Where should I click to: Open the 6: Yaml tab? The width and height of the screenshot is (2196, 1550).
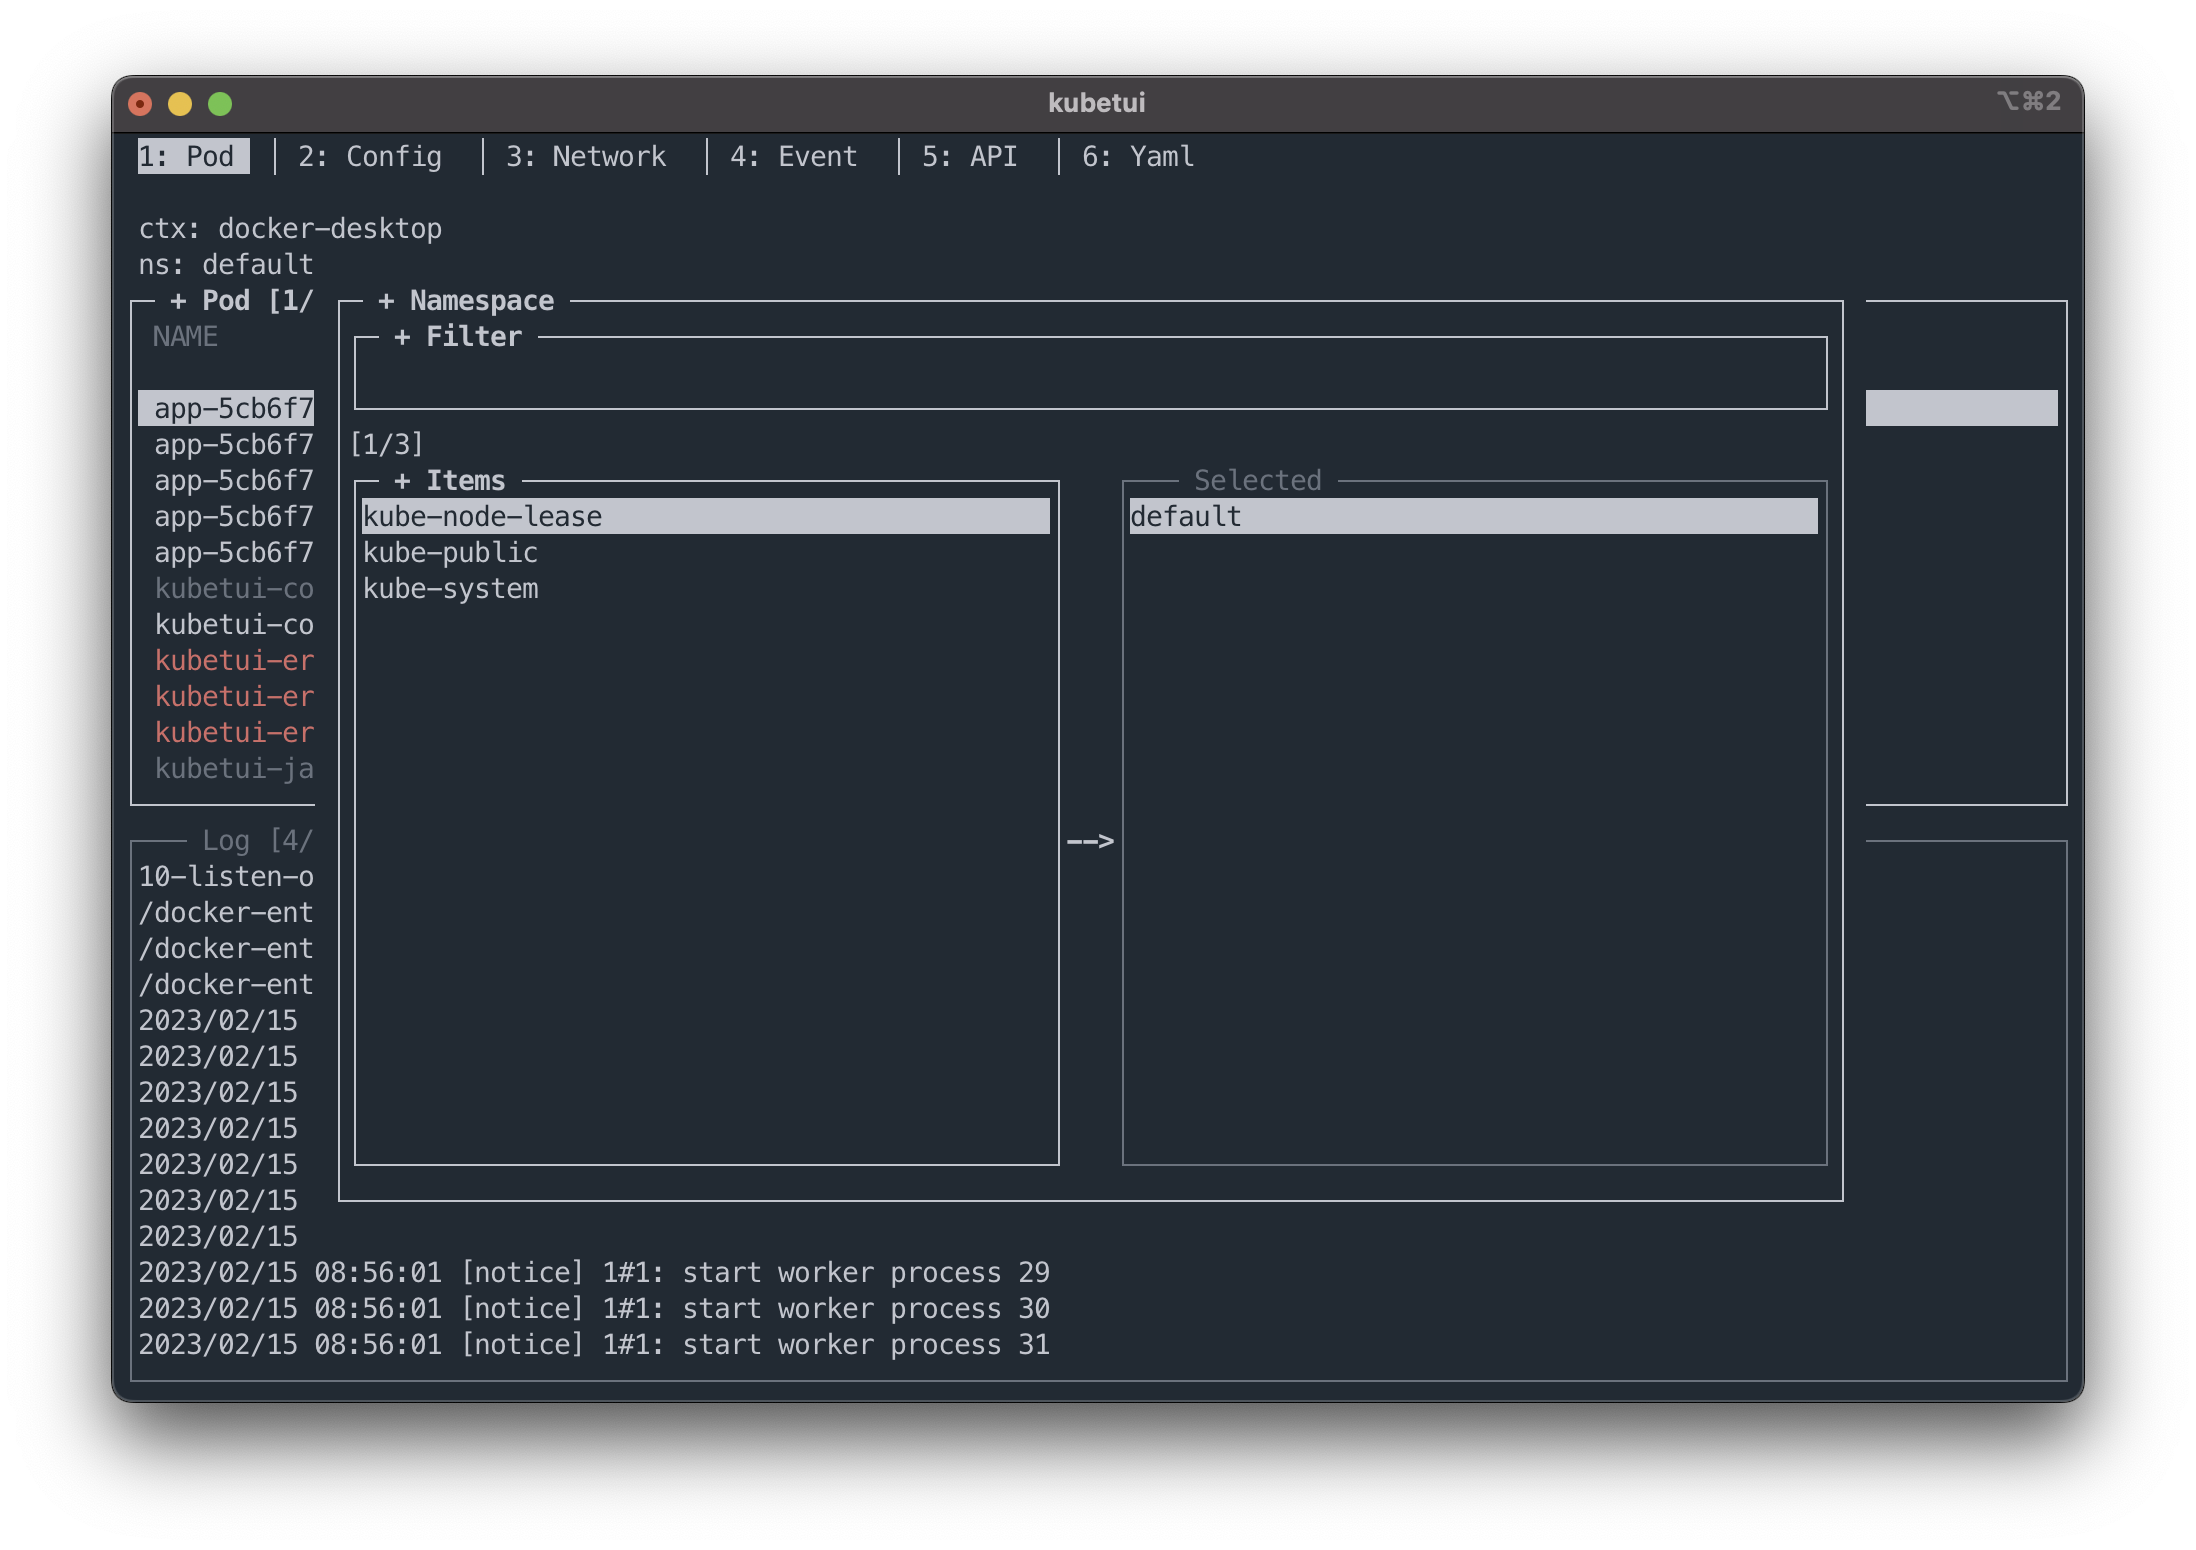coord(1137,157)
